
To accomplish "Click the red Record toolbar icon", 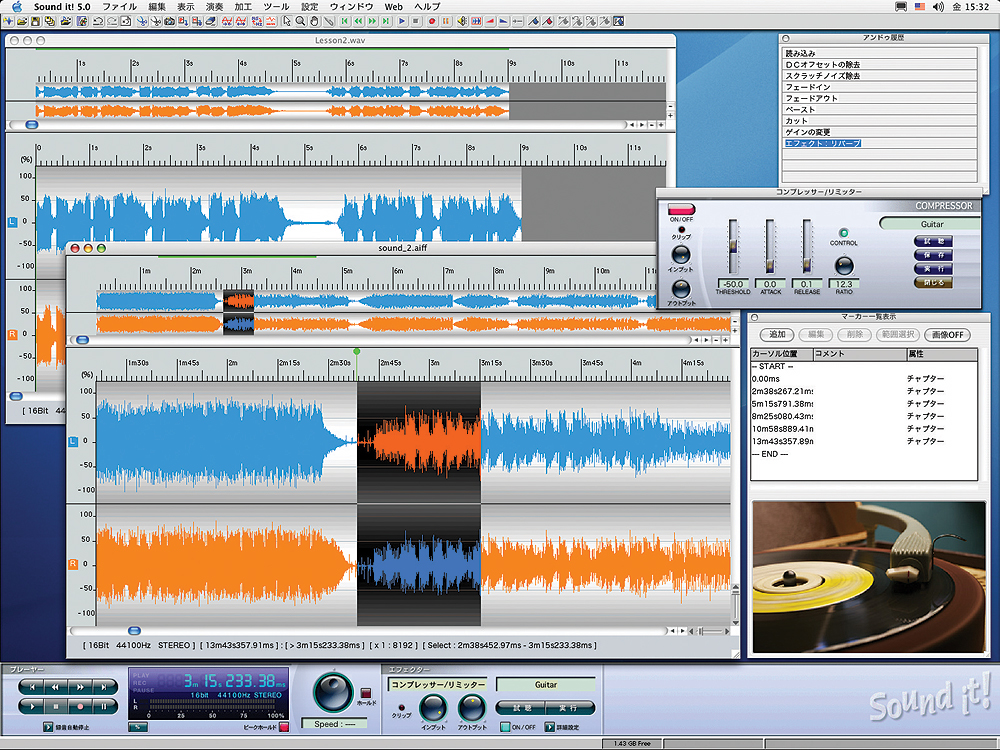I will [432, 22].
